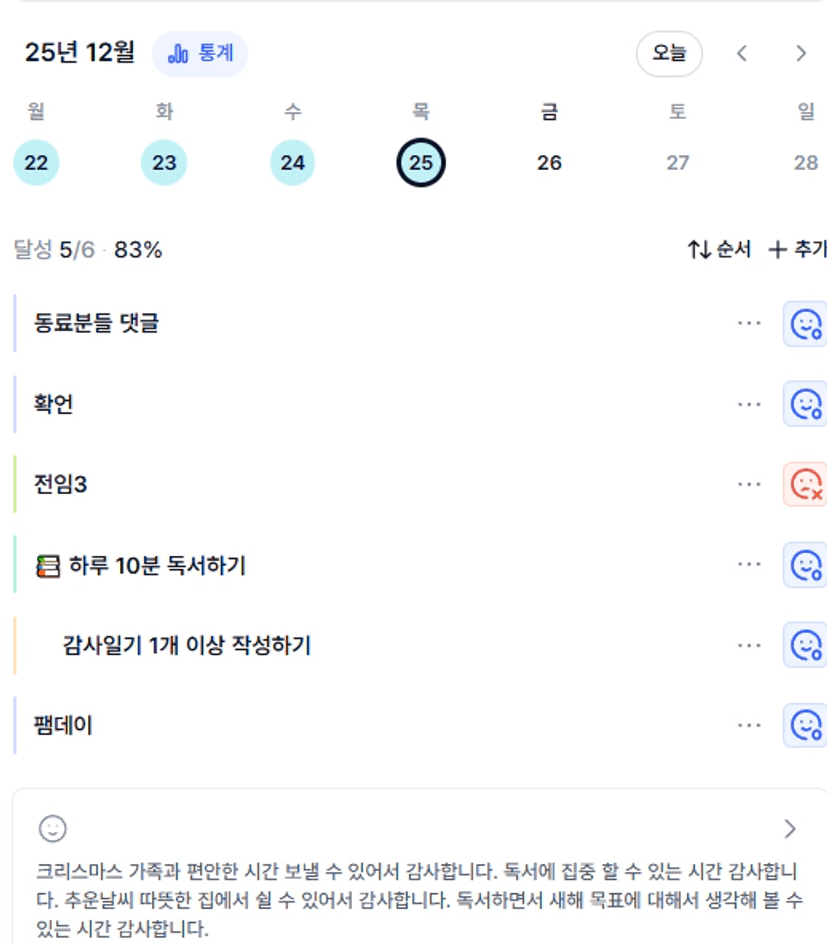Add a new habit with 추가
This screenshot has height=944, width=827.
click(x=797, y=250)
